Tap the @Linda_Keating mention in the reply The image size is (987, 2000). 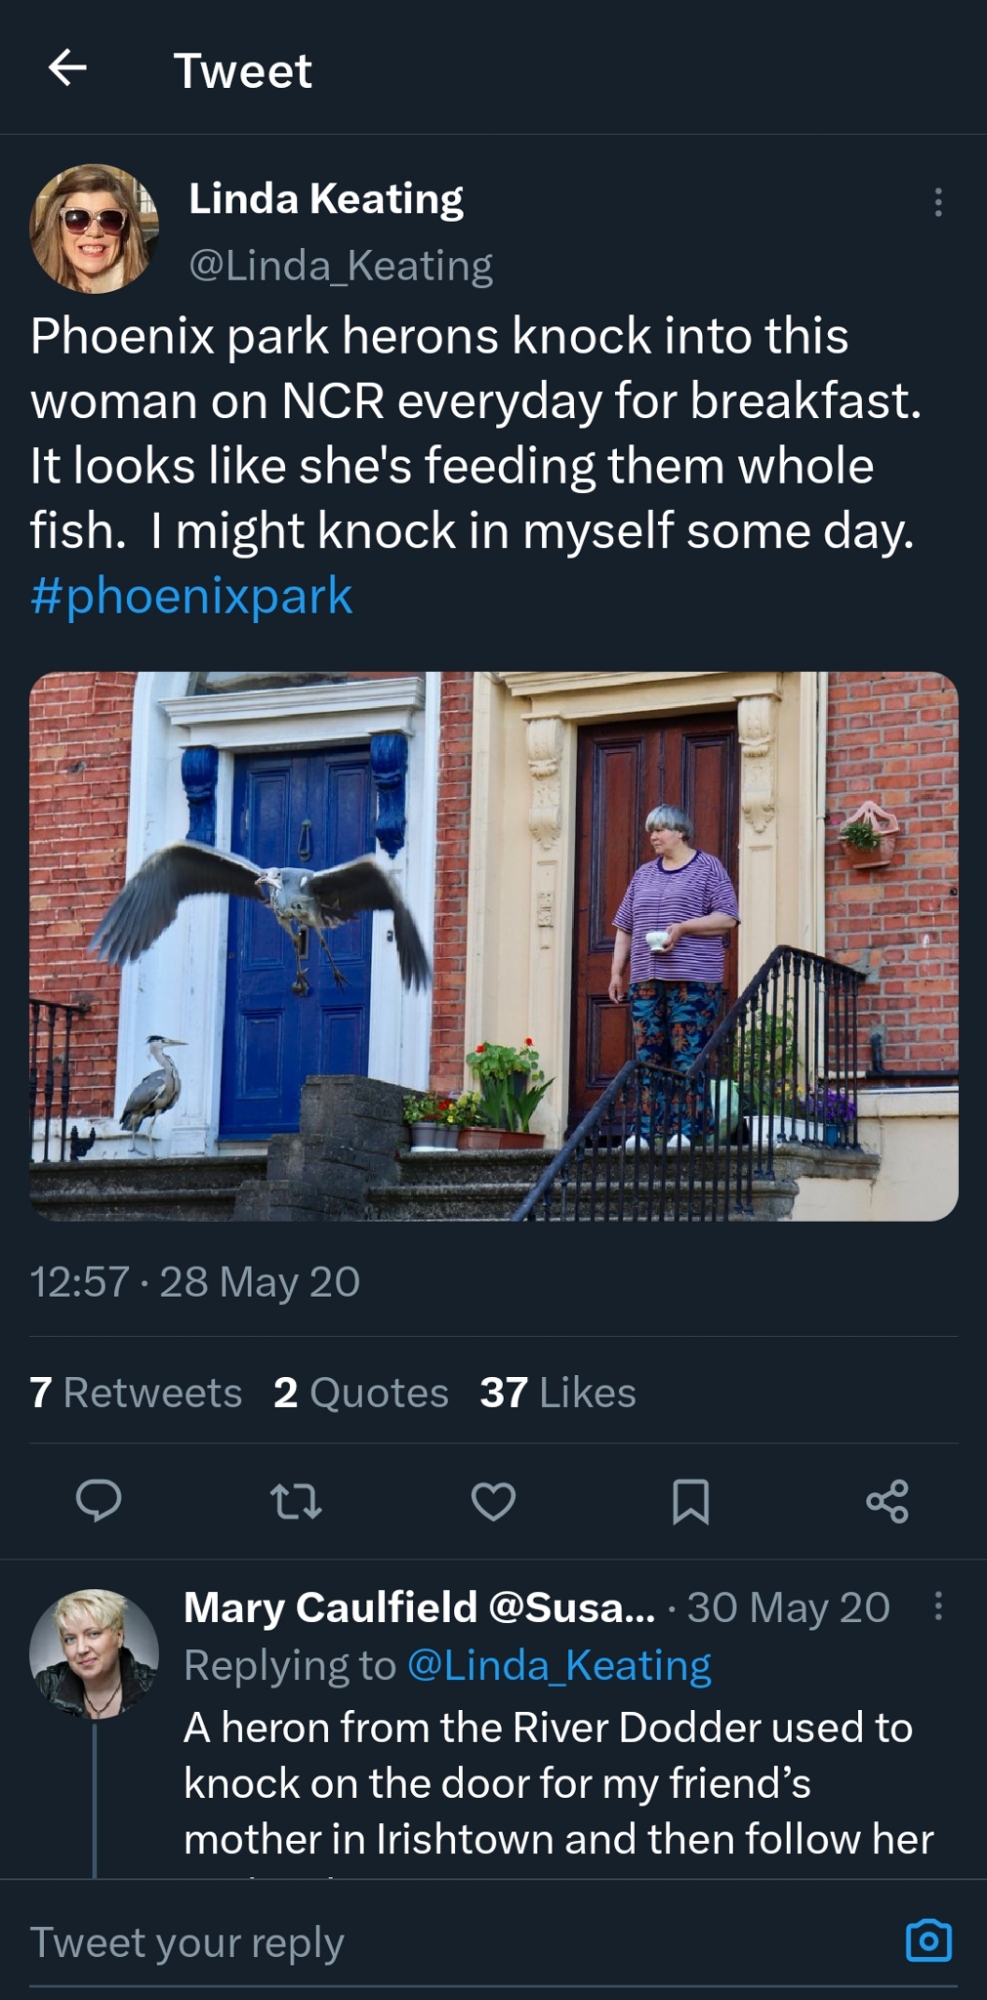point(559,1665)
